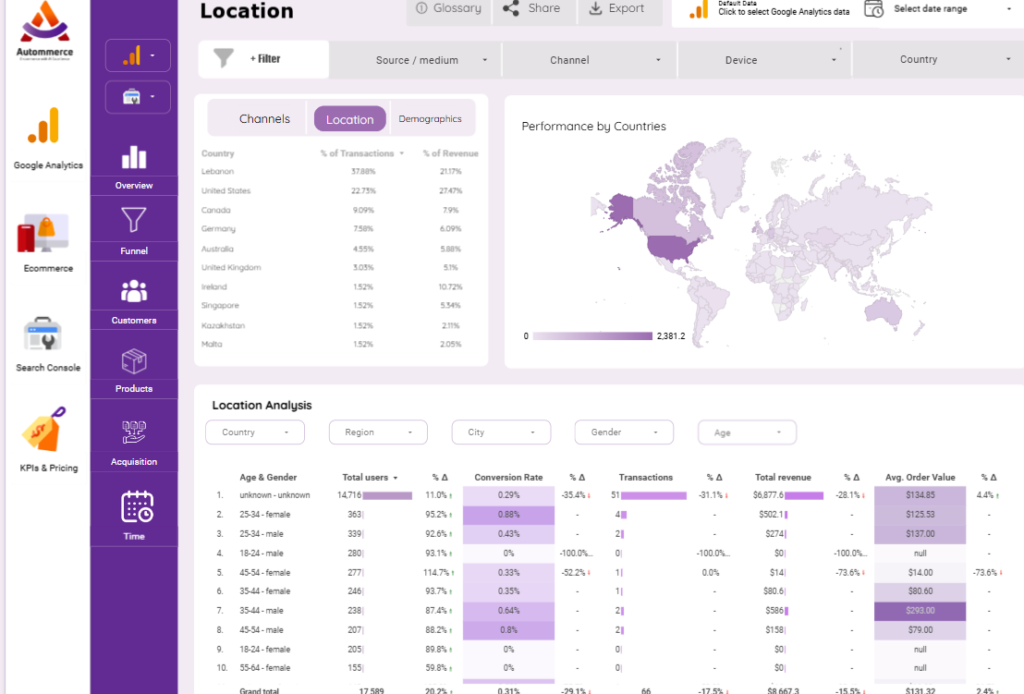This screenshot has width=1024, height=694.
Task: Click Australia on the world map
Action: tap(884, 312)
